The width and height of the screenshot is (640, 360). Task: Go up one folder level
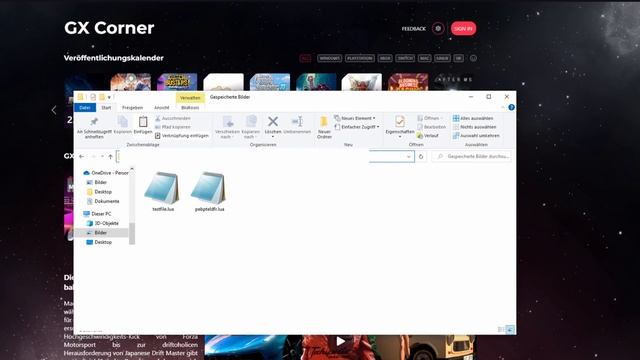111,156
